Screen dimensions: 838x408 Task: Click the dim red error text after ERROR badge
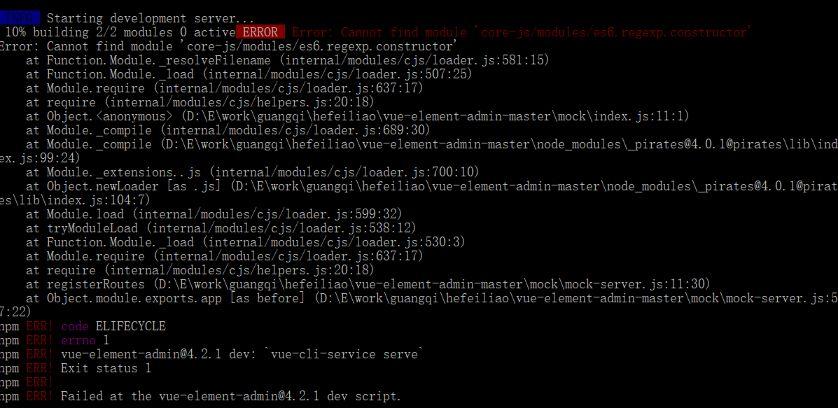pos(522,33)
